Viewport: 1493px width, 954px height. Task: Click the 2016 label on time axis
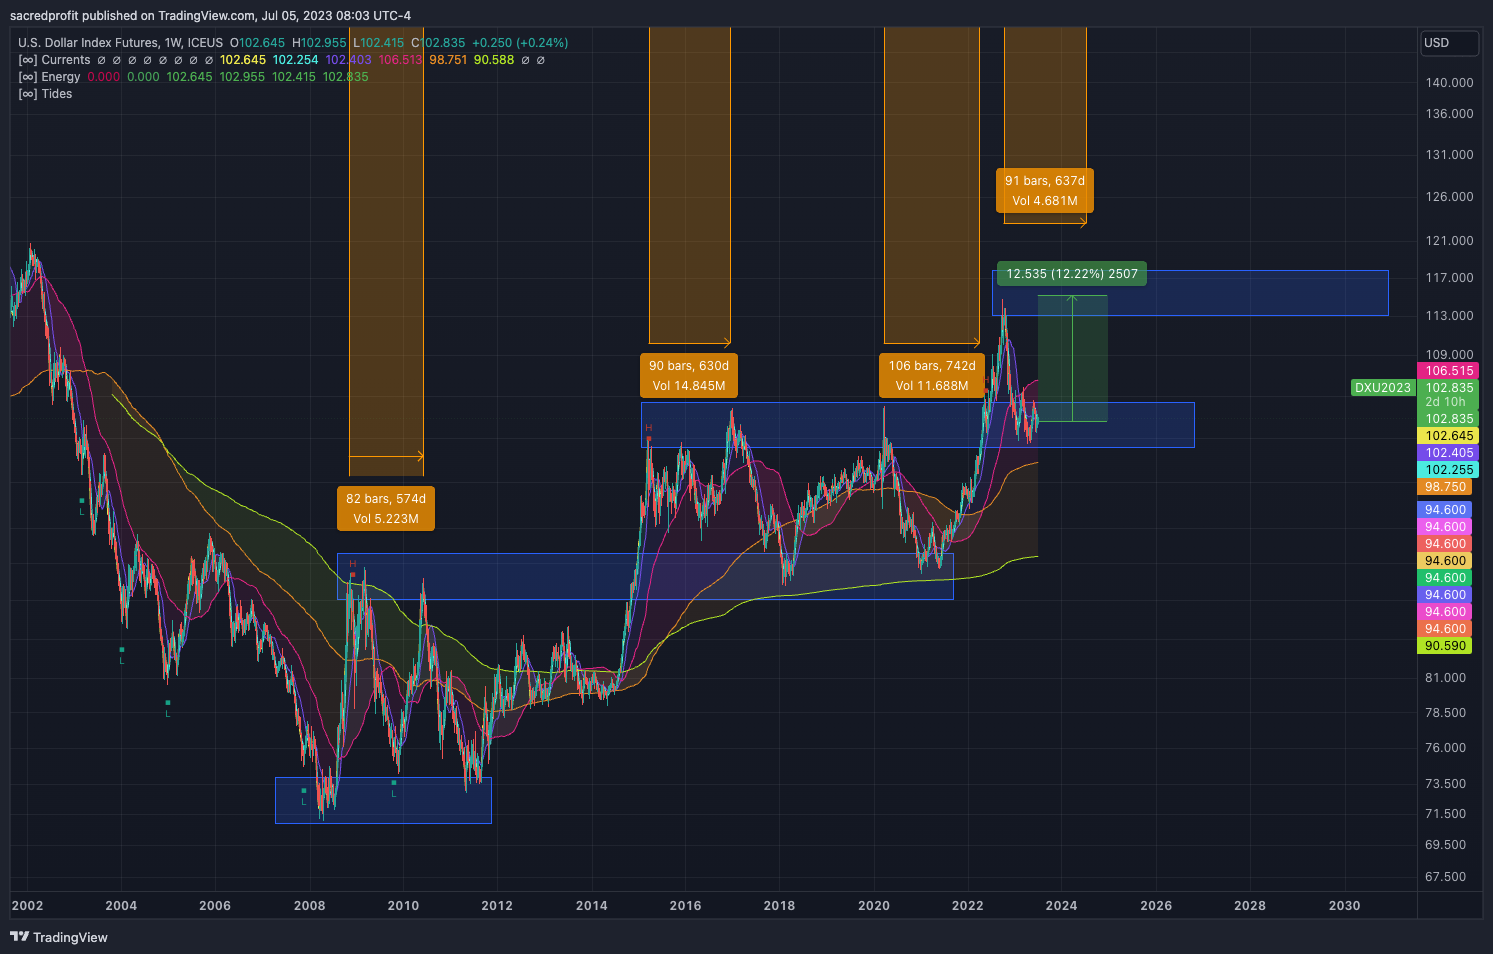click(685, 906)
